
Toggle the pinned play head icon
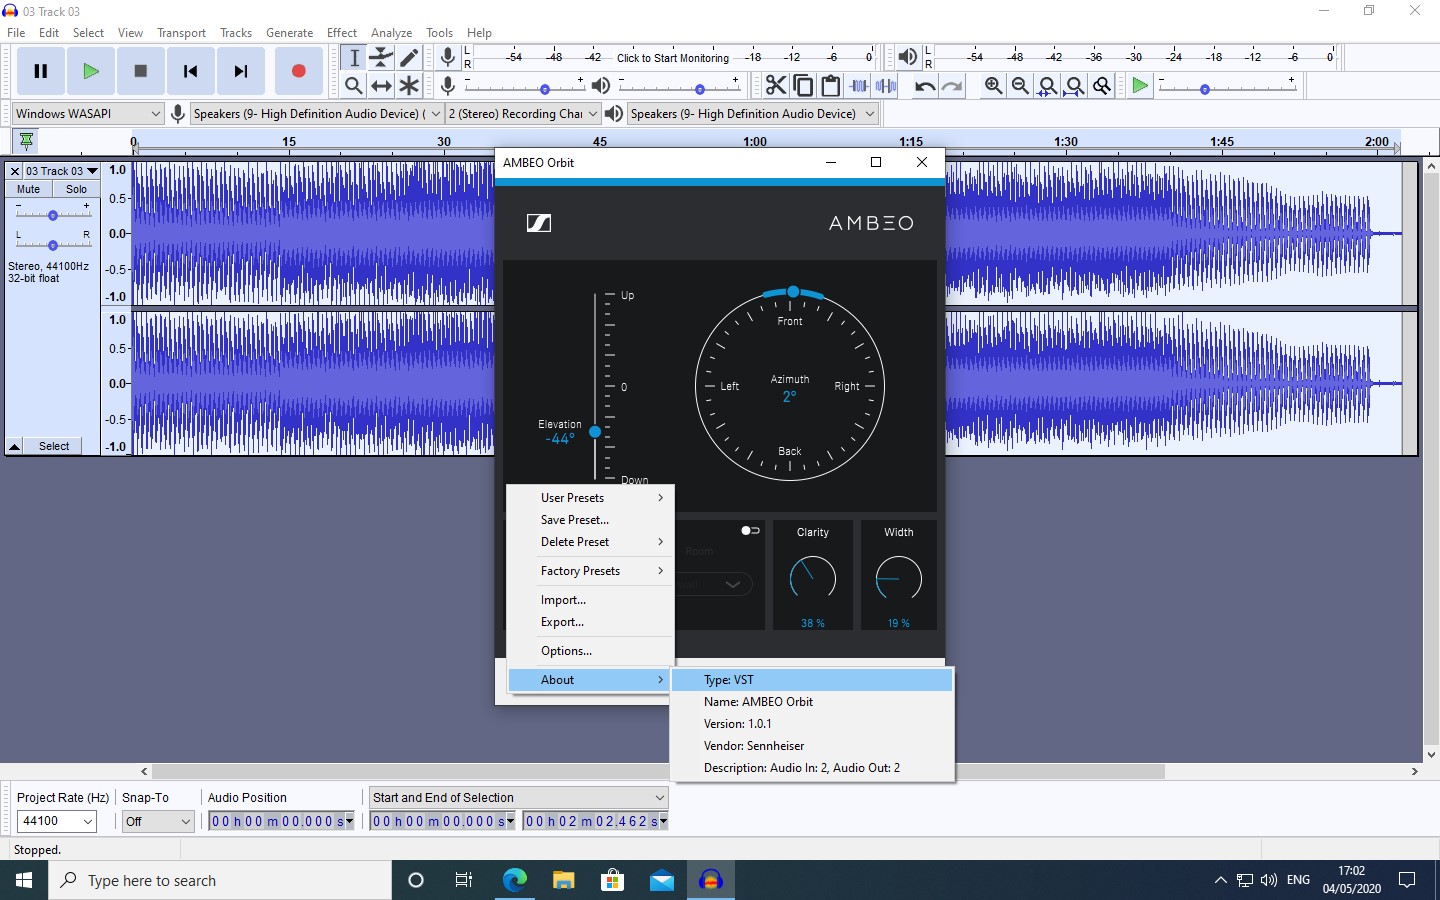click(x=27, y=141)
